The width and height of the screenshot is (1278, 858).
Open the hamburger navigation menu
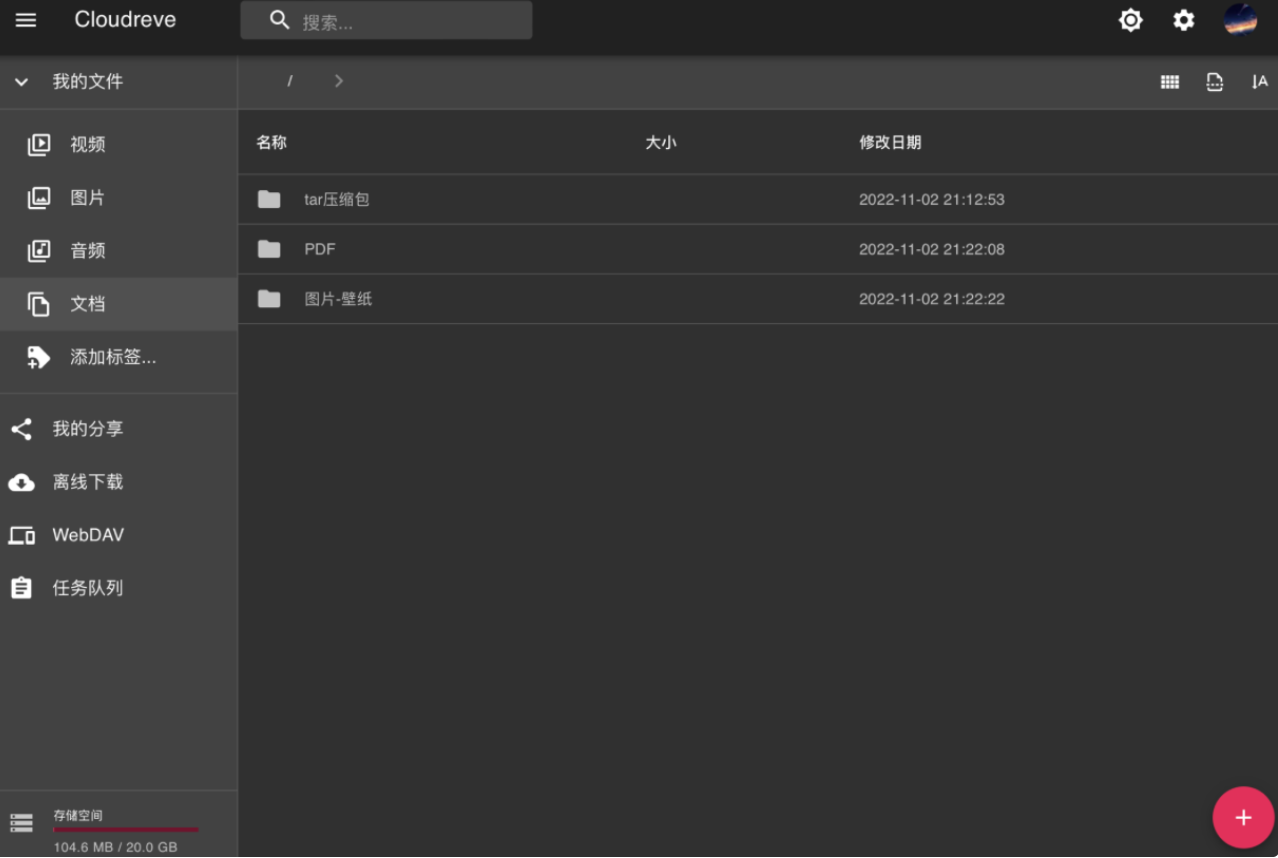[x=26, y=20]
